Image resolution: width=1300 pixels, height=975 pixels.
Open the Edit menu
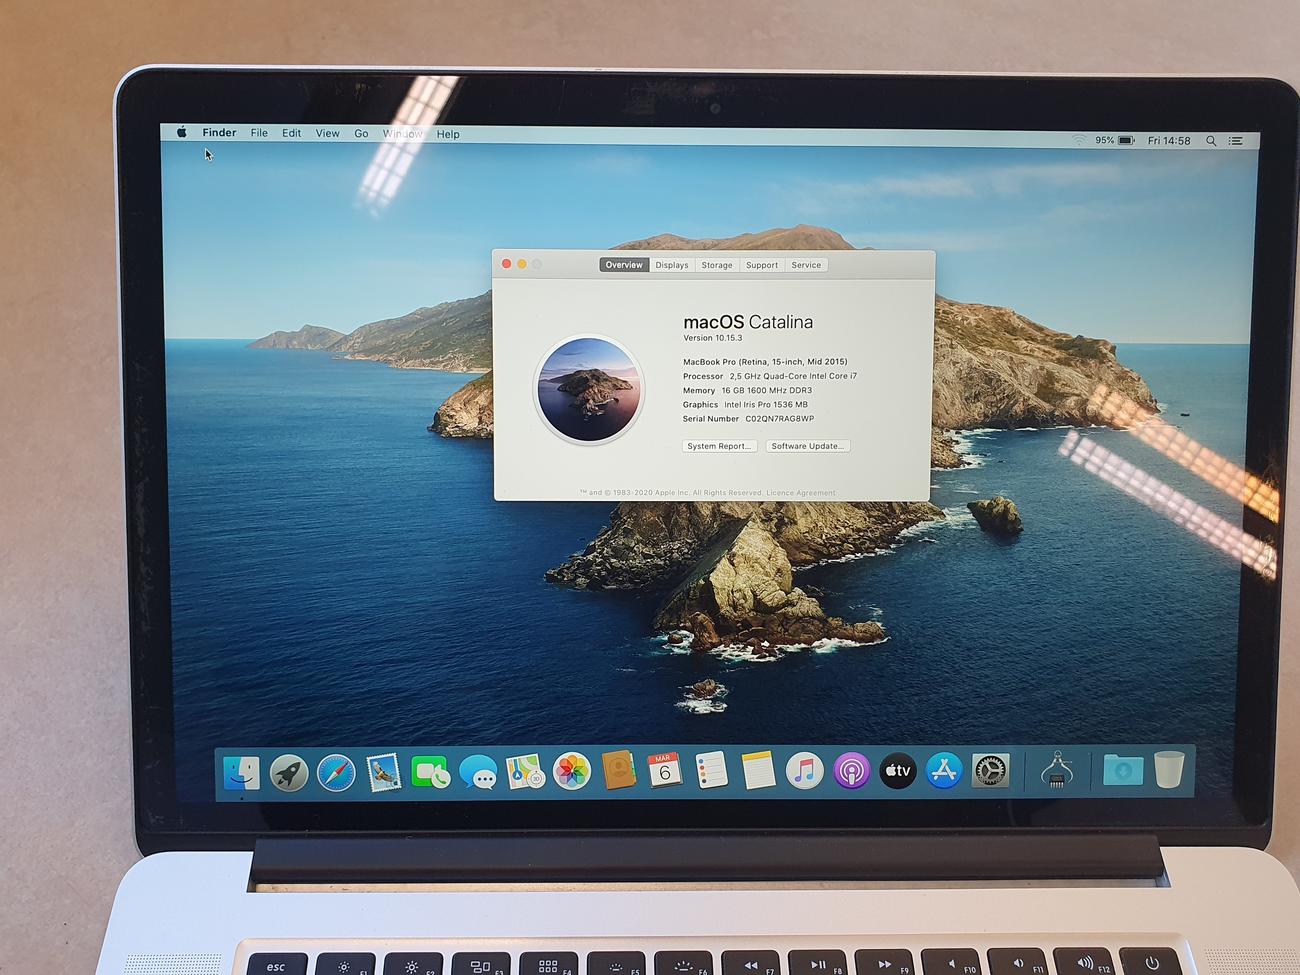tap(291, 133)
